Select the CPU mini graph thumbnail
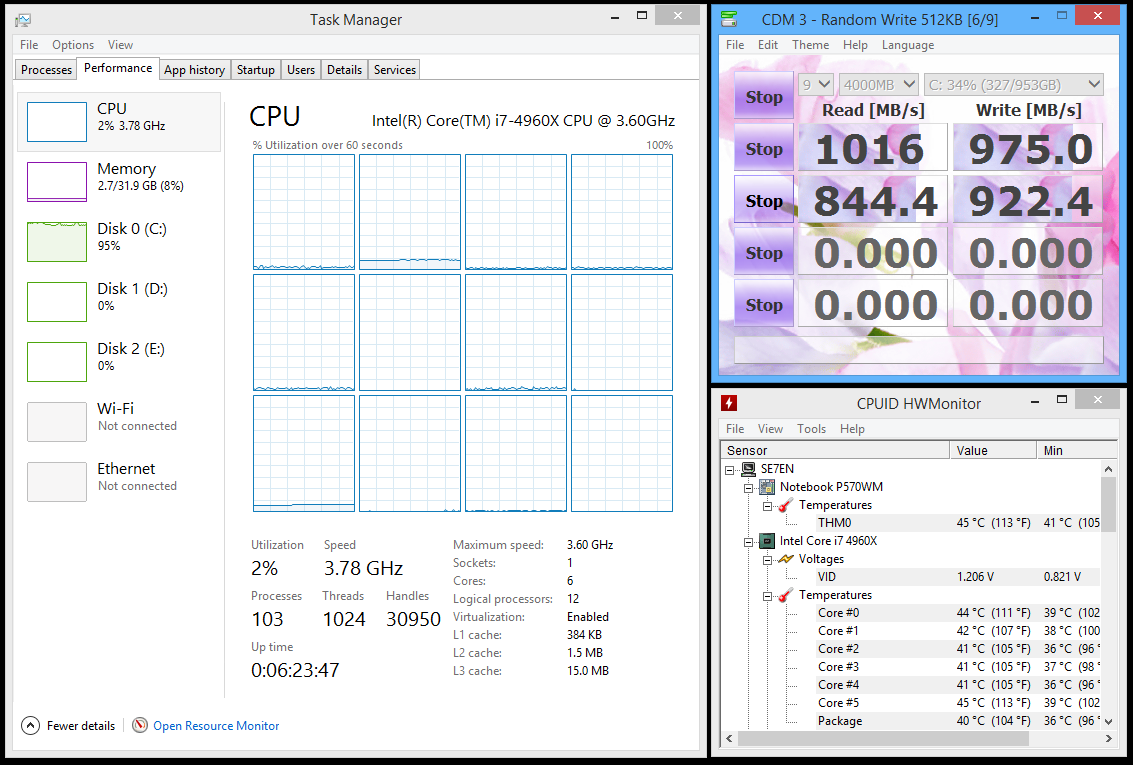This screenshot has height=765, width=1133. point(57,122)
